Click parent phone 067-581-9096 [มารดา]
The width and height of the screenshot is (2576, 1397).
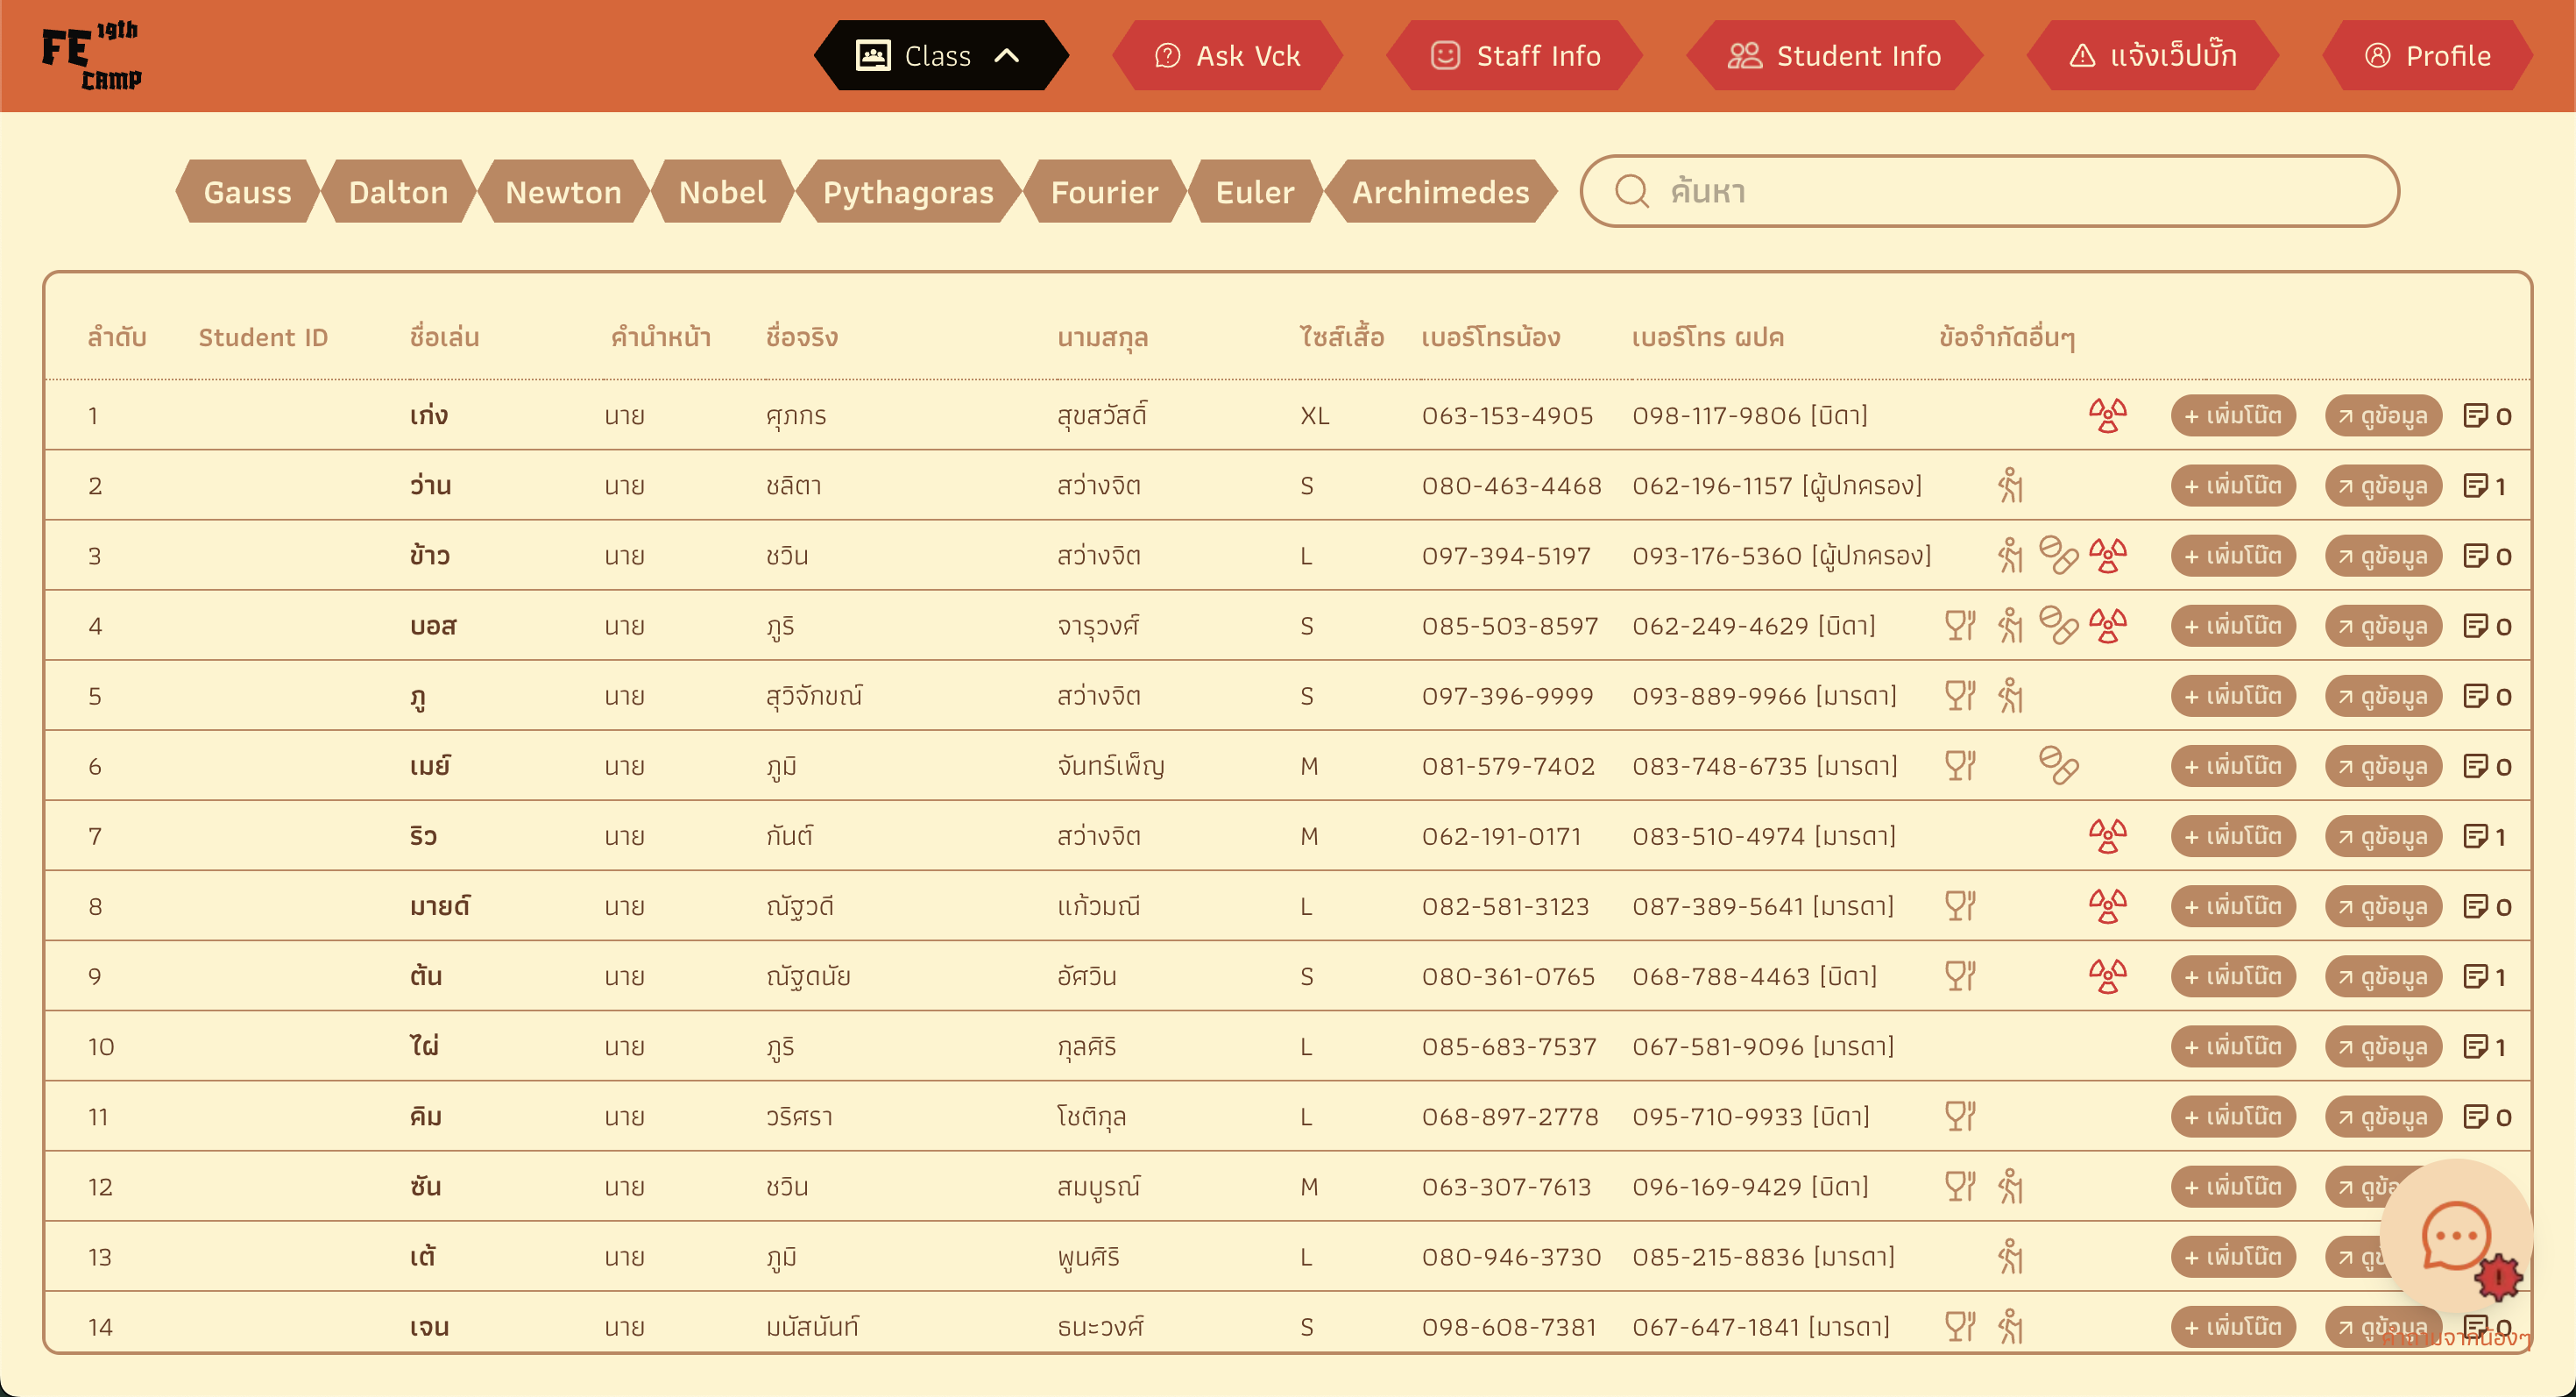coord(1763,1046)
